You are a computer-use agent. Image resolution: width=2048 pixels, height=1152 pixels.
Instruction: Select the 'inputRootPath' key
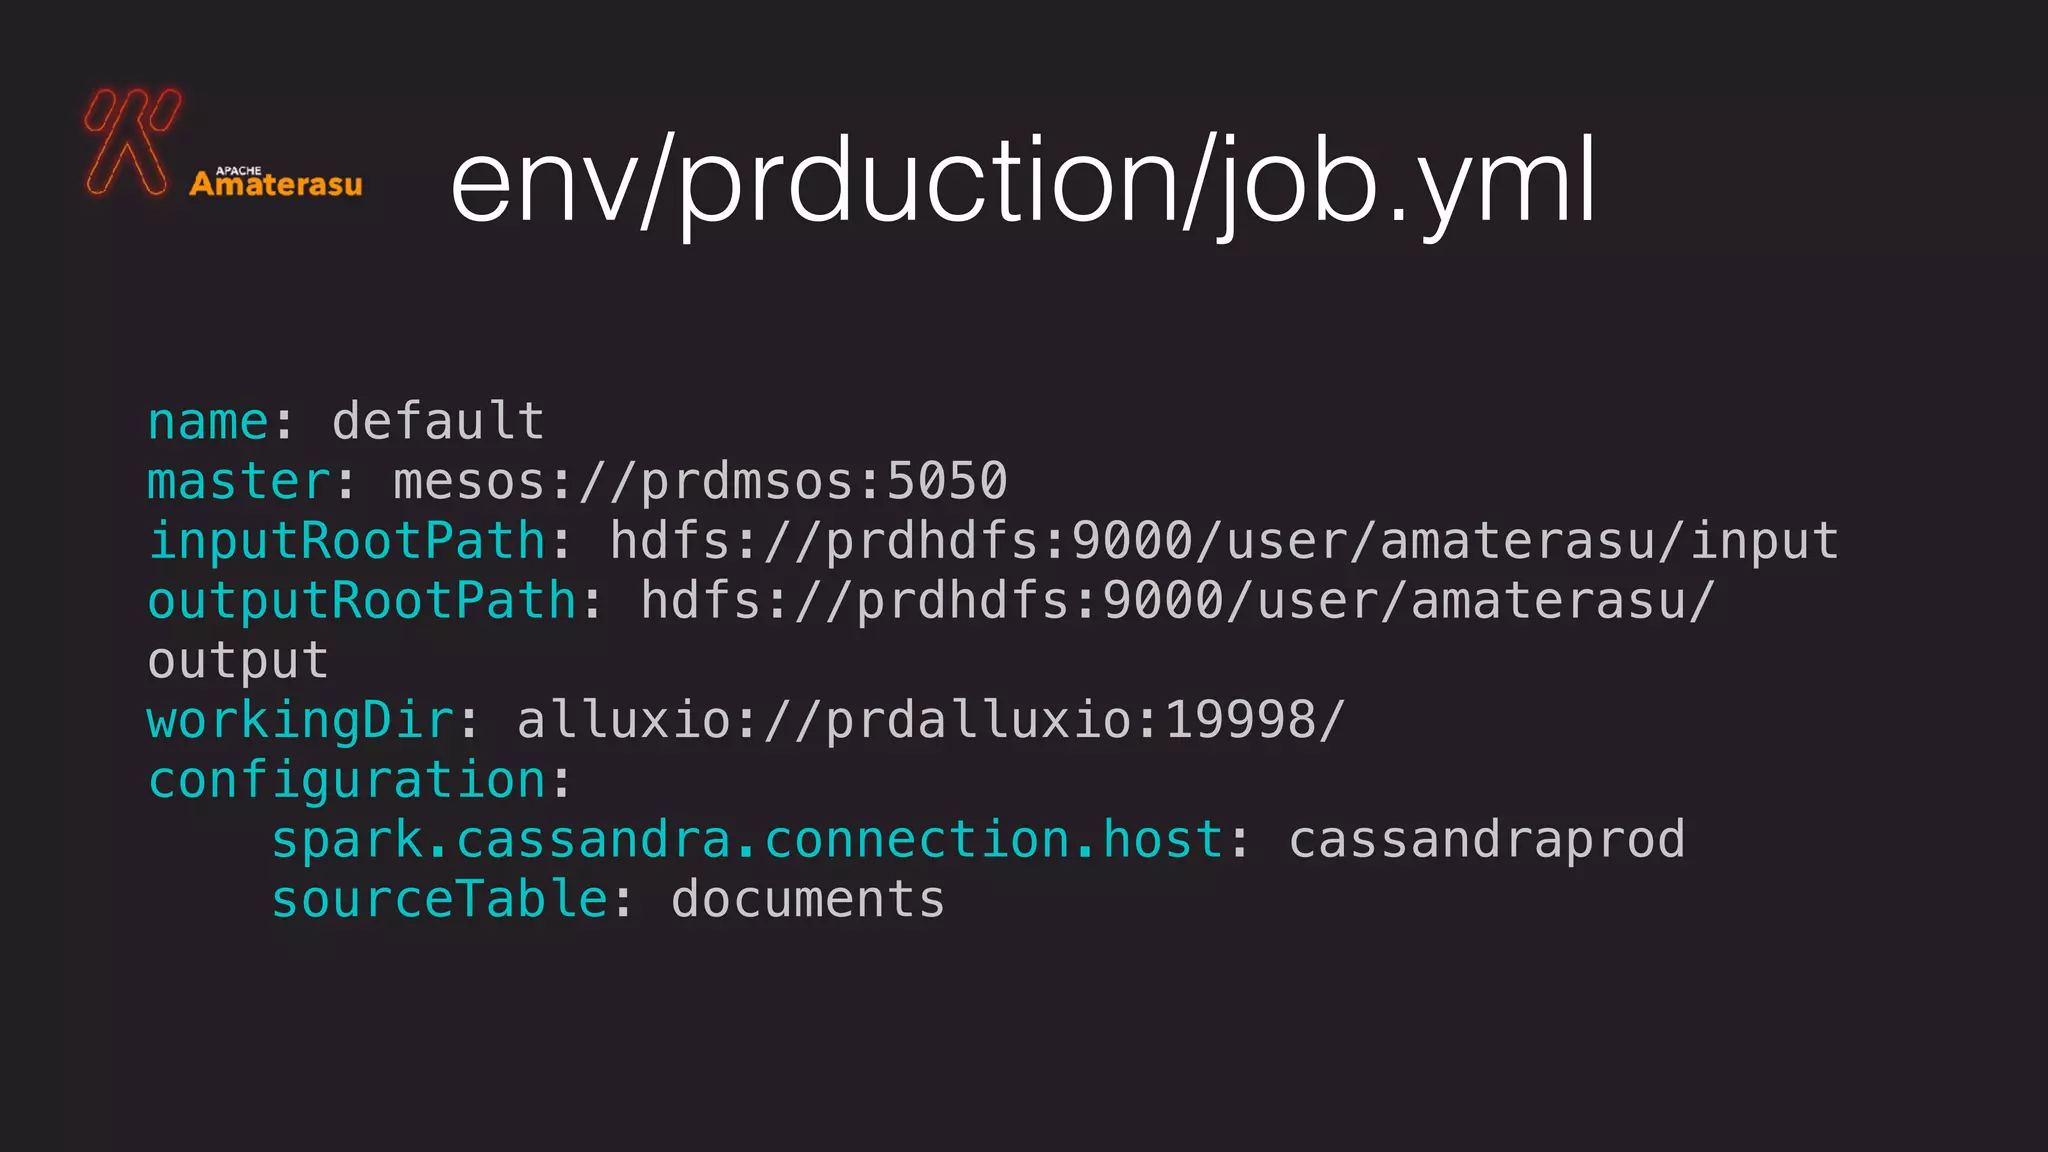coord(346,542)
